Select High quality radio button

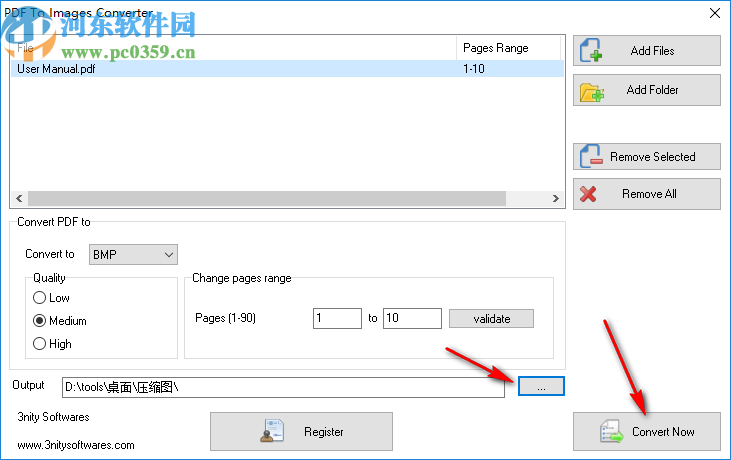40,344
